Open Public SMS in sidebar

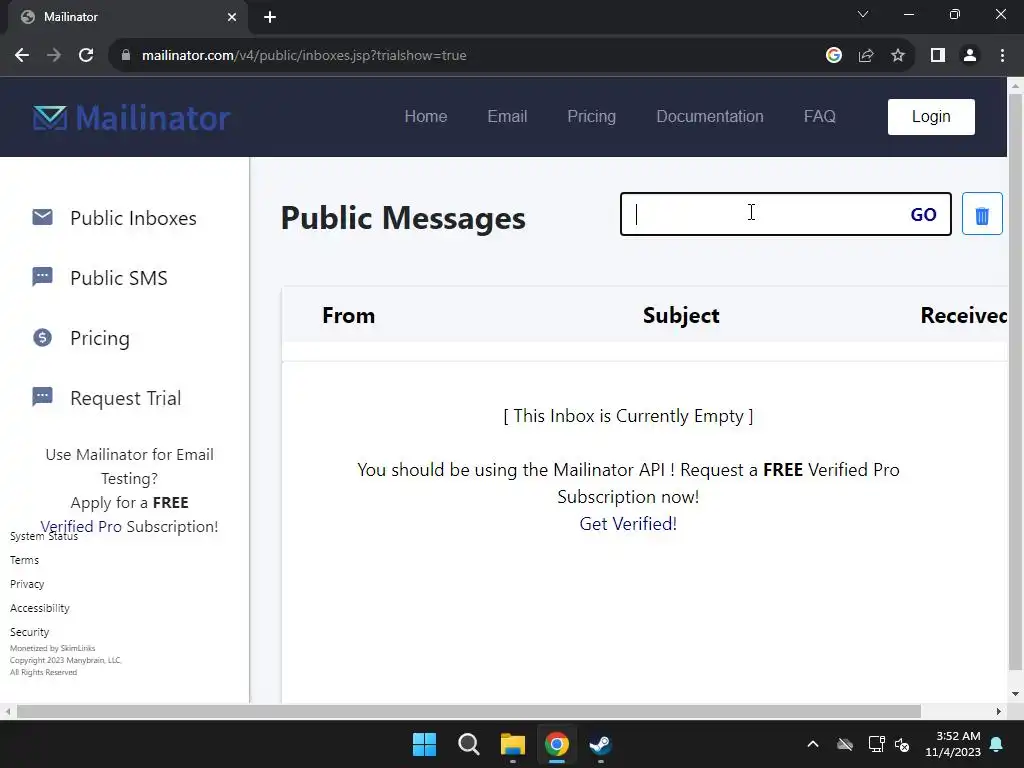[119, 278]
